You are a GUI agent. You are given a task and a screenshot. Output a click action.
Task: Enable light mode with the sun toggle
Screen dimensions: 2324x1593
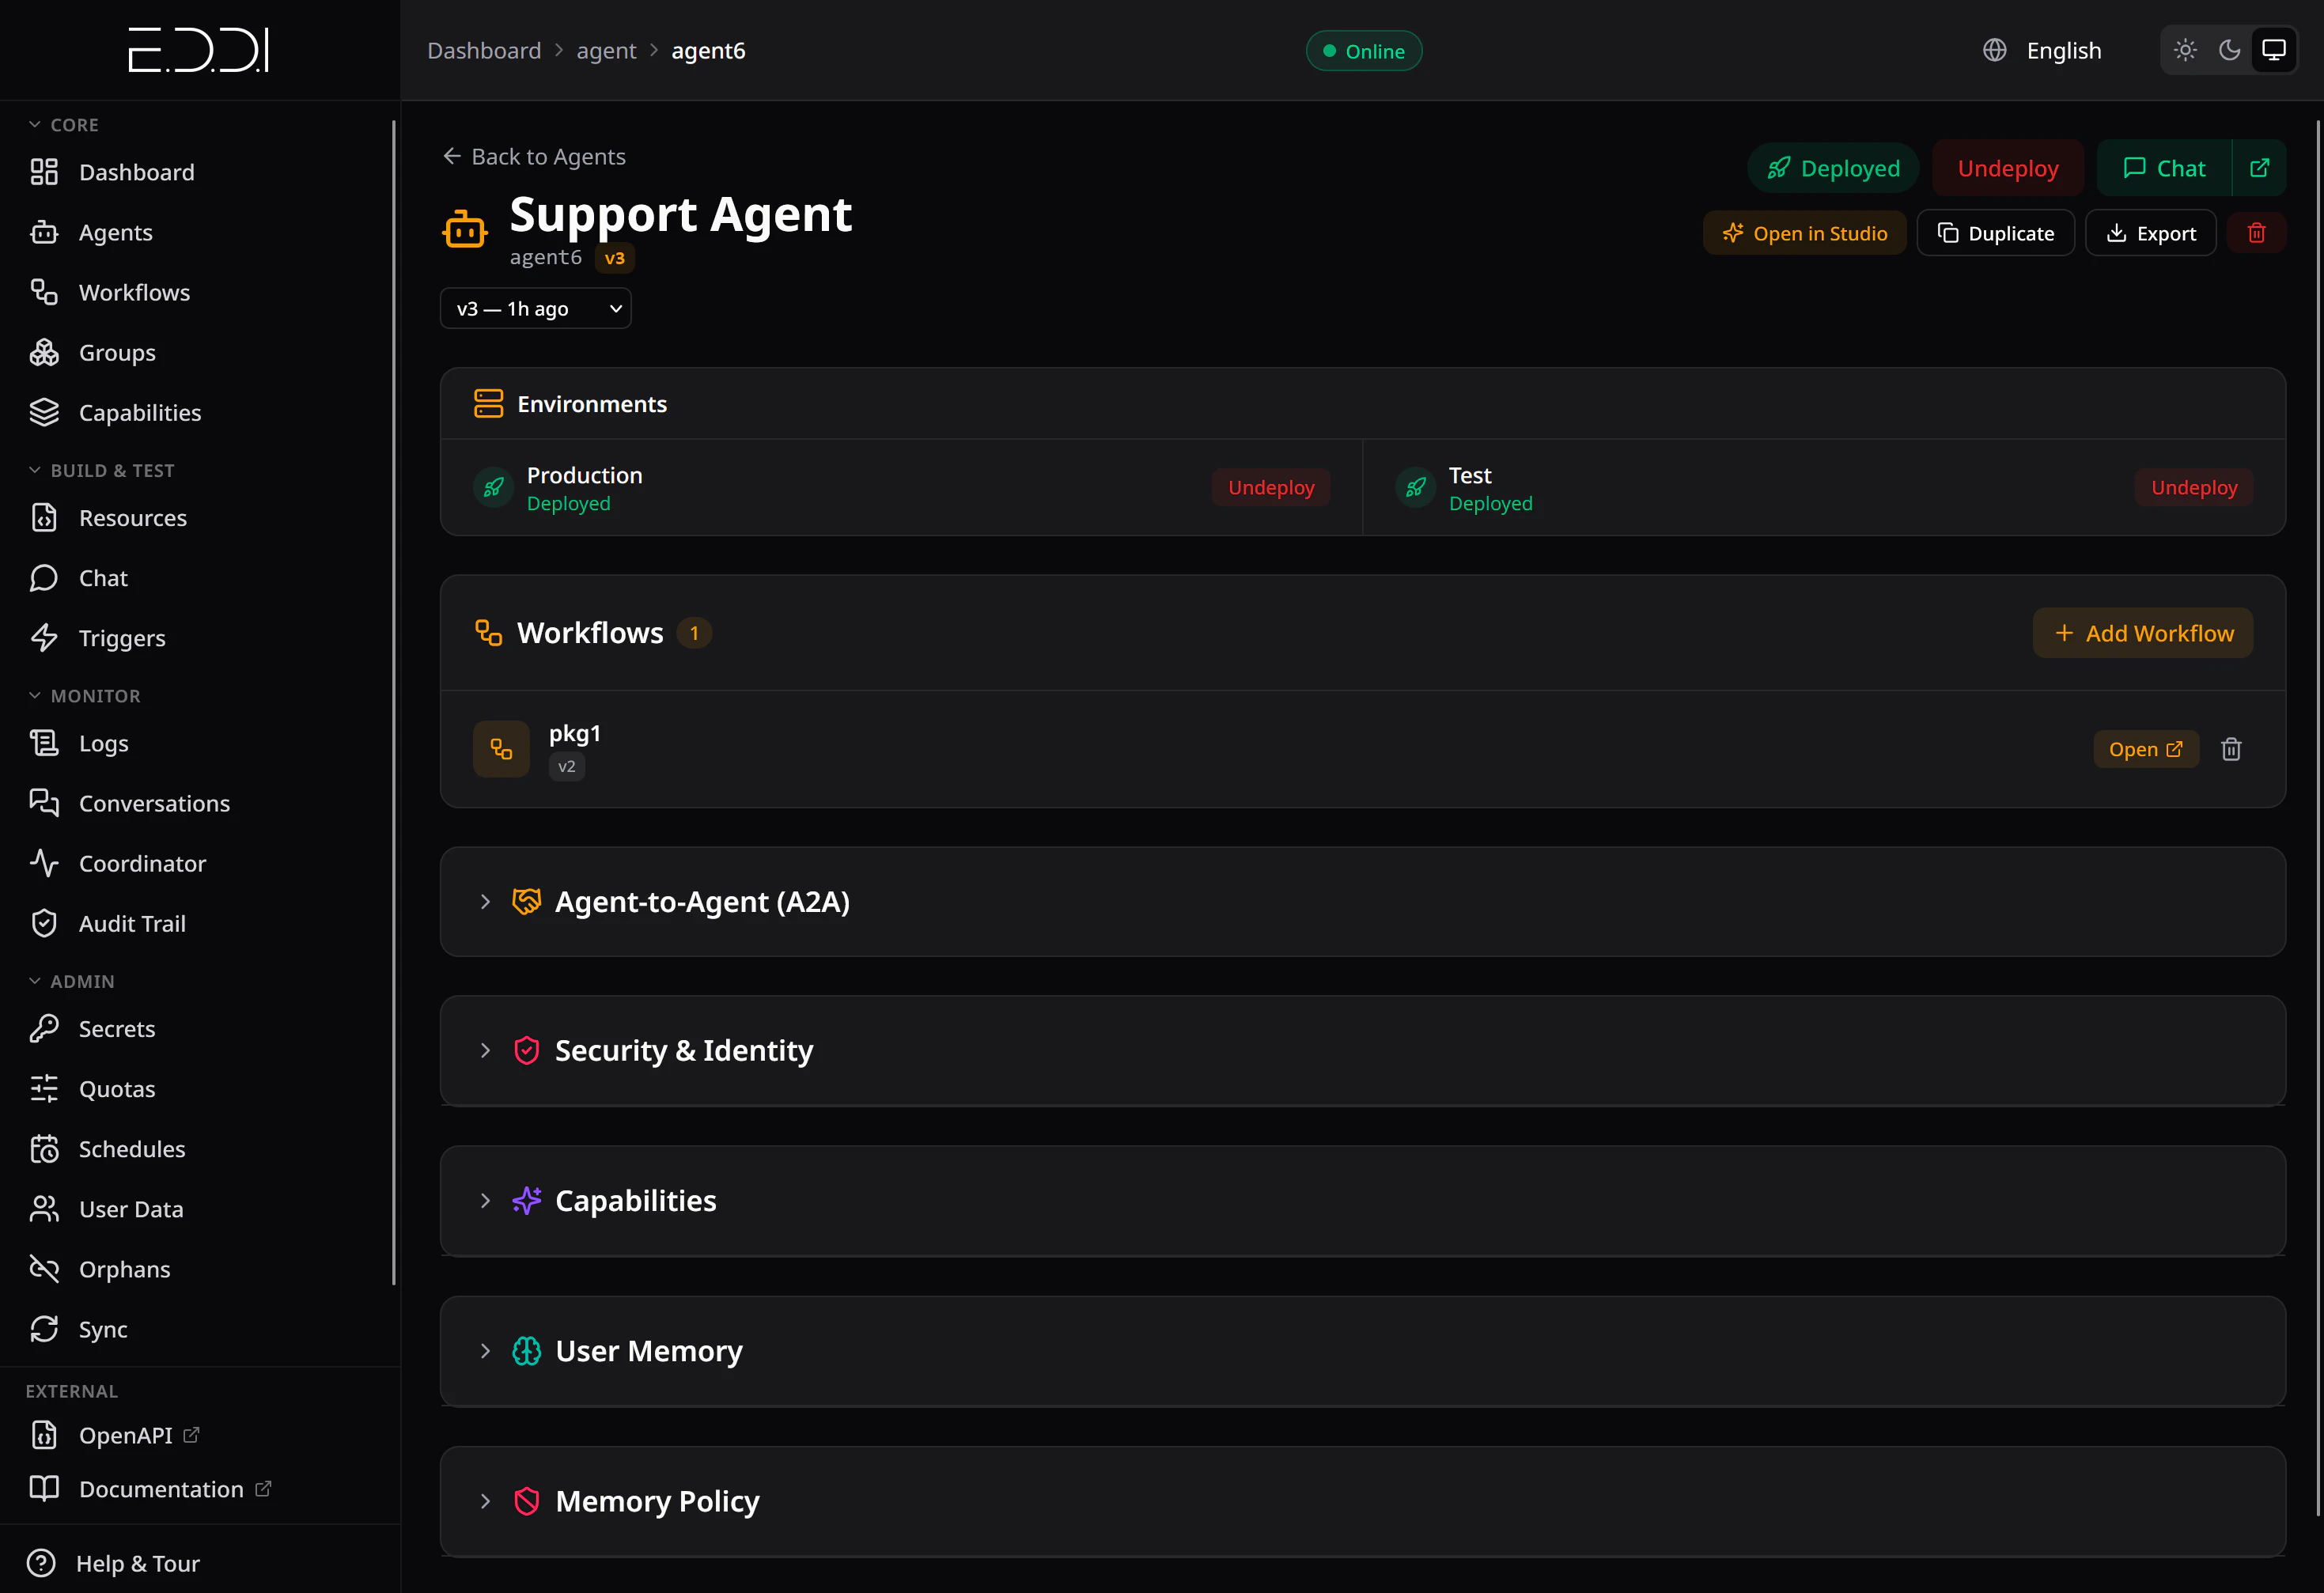point(2185,49)
